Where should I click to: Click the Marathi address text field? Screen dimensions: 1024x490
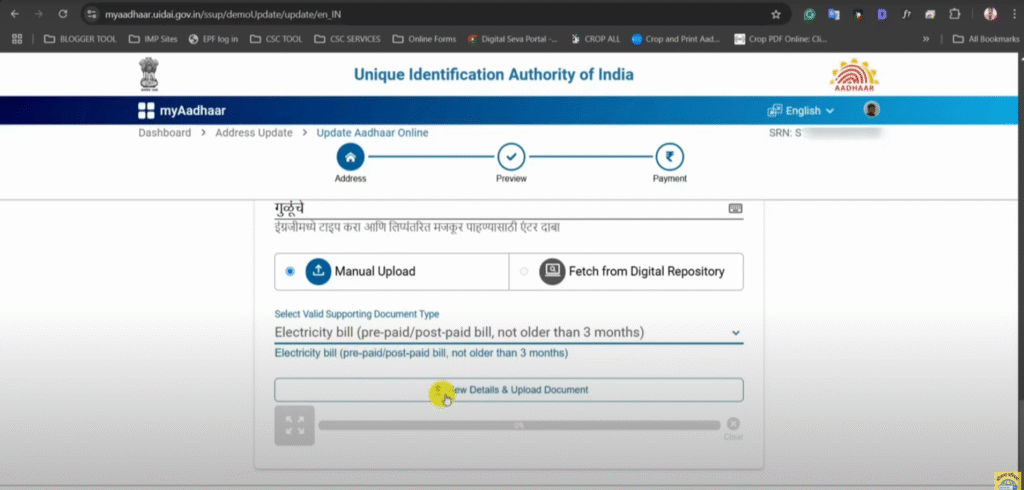(495, 209)
